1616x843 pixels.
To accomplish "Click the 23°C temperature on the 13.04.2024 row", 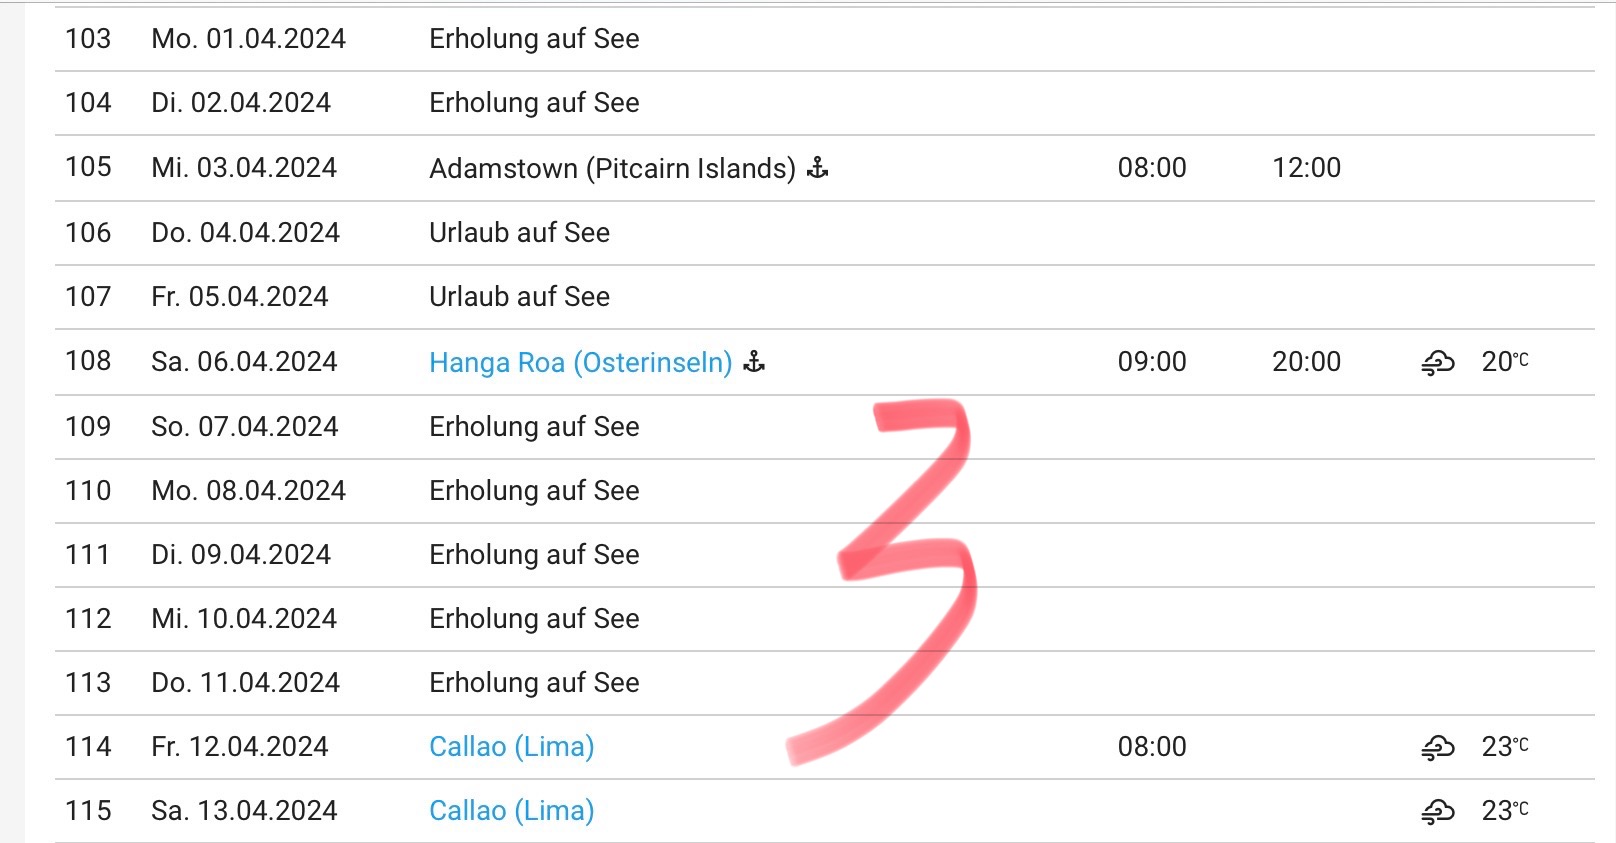I will tap(1504, 811).
